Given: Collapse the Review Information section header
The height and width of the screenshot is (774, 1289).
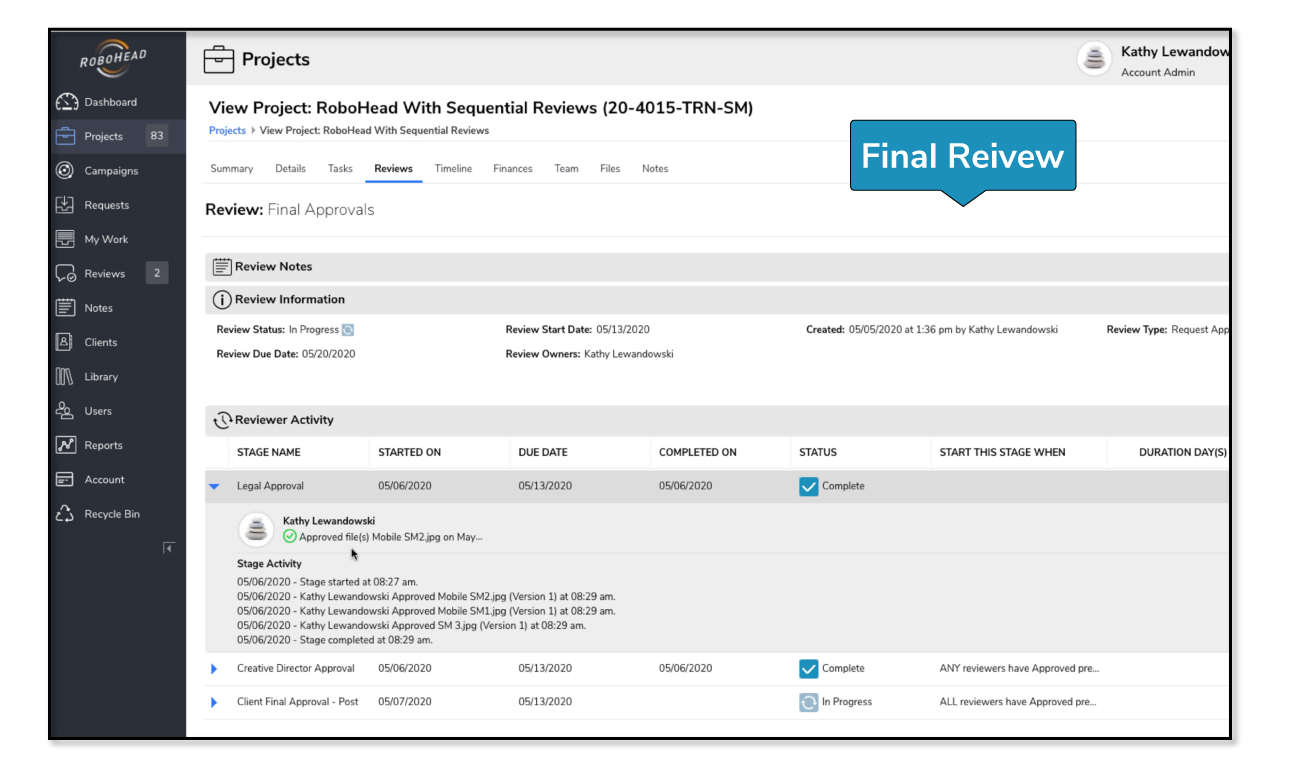Looking at the screenshot, I should 717,299.
